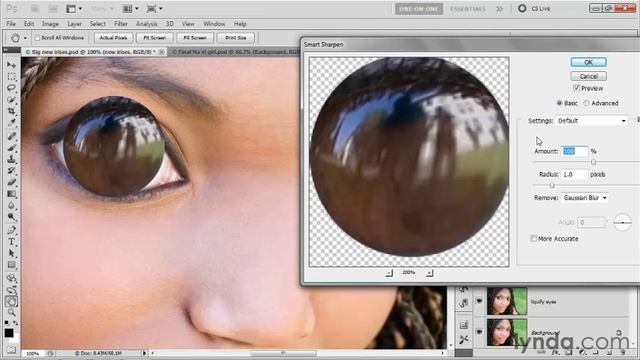This screenshot has width=640, height=360.
Task: Click the Print Size button
Action: click(x=236, y=38)
